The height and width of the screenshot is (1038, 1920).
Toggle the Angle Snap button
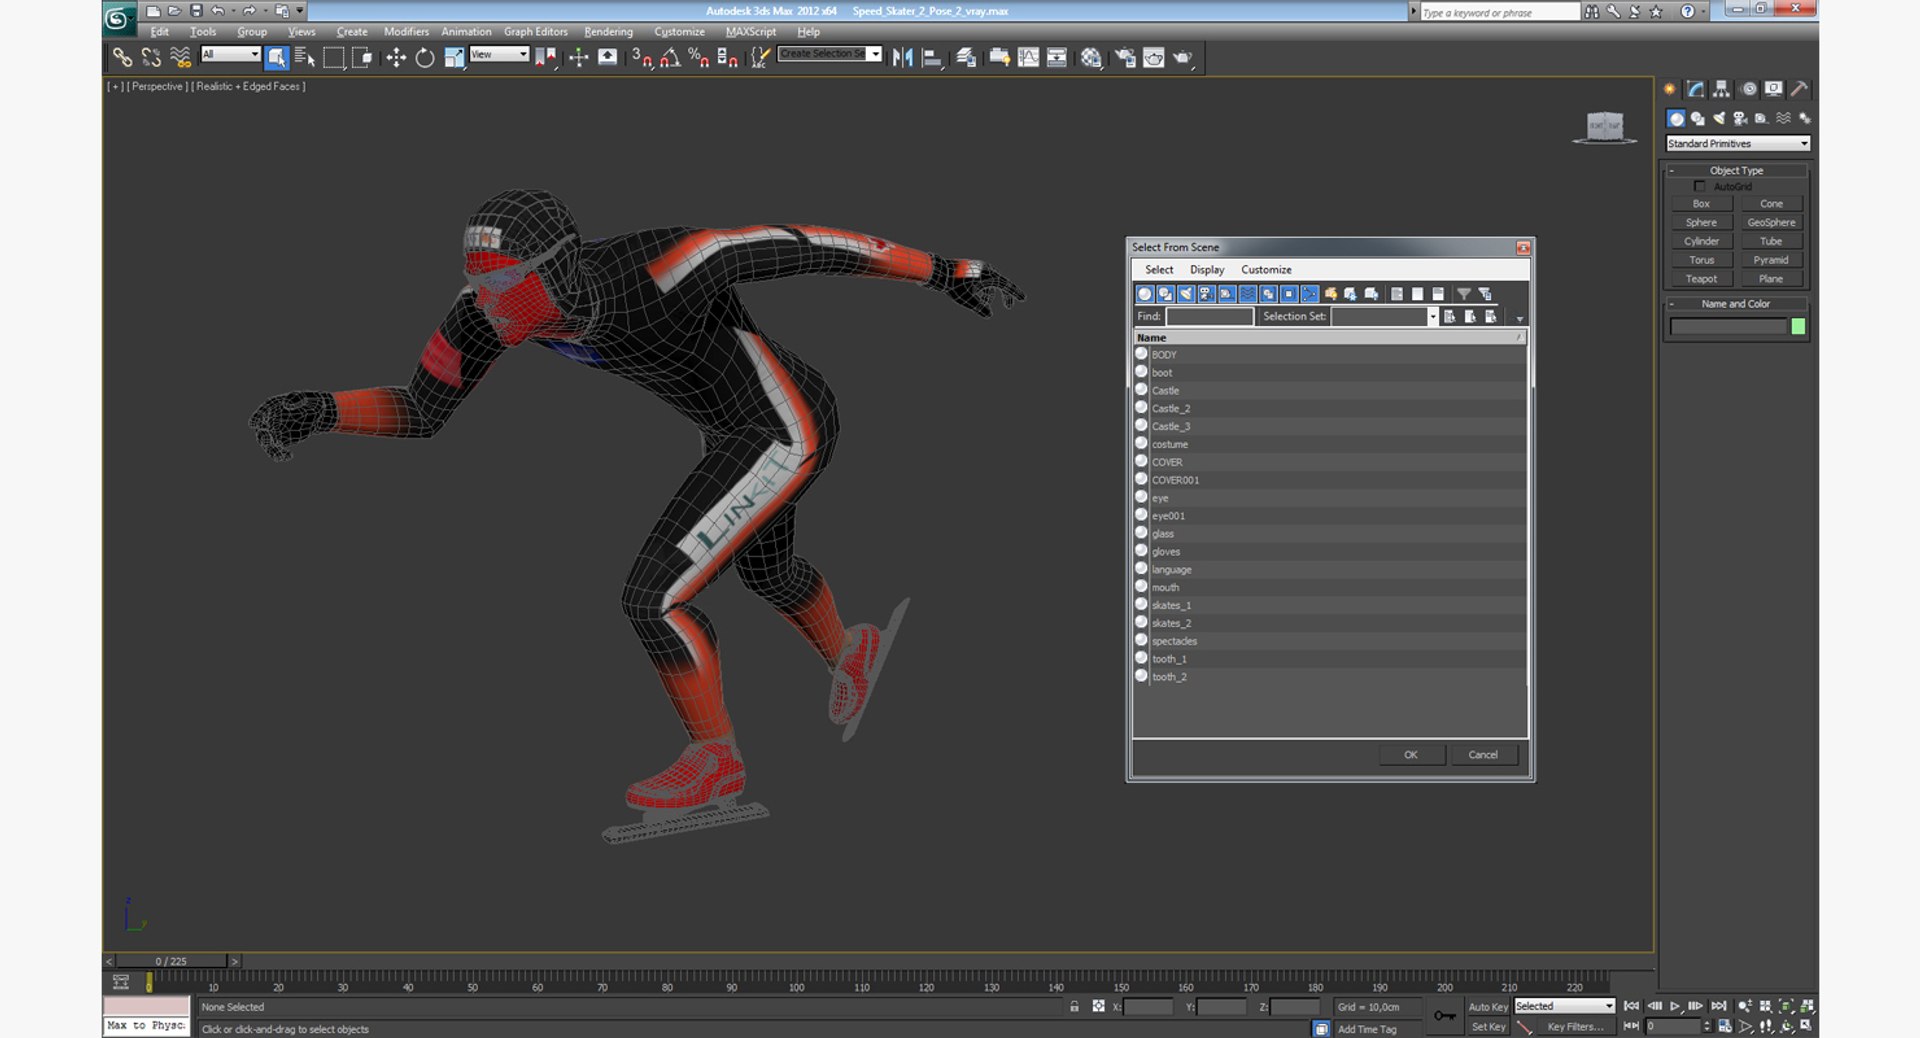pyautogui.click(x=669, y=58)
